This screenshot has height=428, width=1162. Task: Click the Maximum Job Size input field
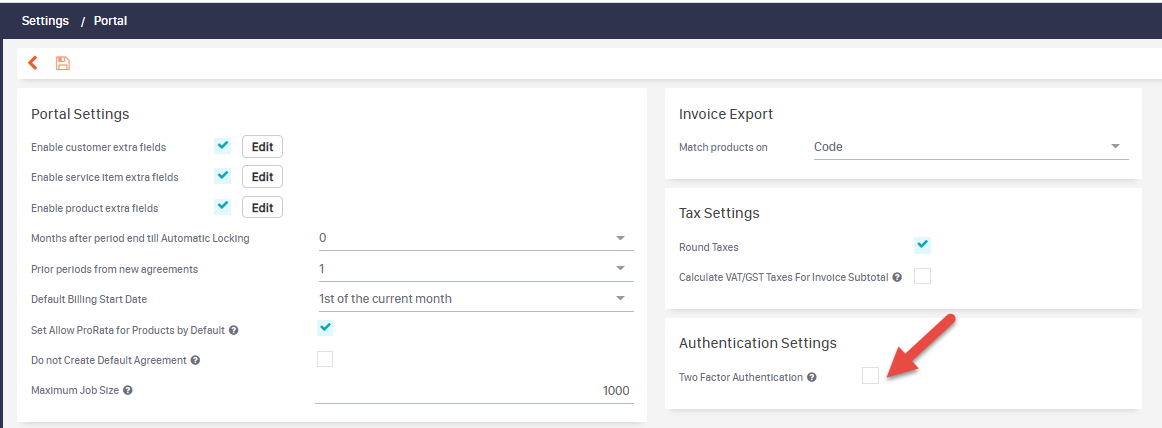click(x=473, y=390)
